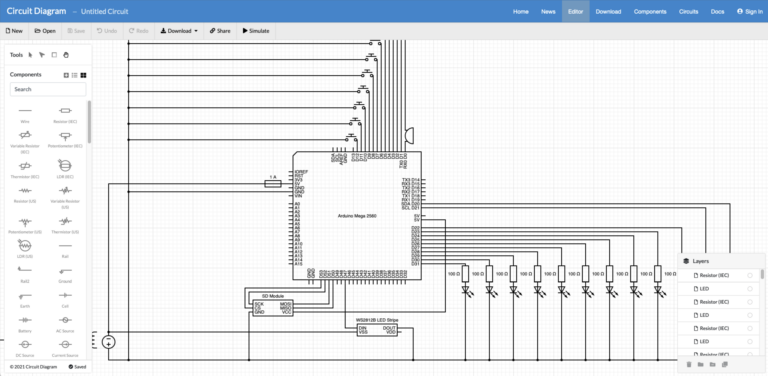Open the Download dropdown in toolbar

pyautogui.click(x=179, y=31)
